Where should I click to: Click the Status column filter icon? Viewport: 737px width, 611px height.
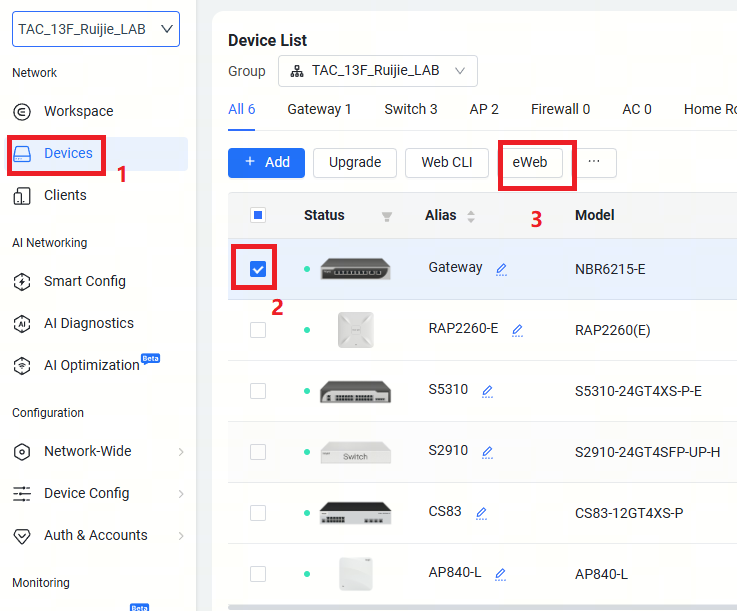(387, 216)
